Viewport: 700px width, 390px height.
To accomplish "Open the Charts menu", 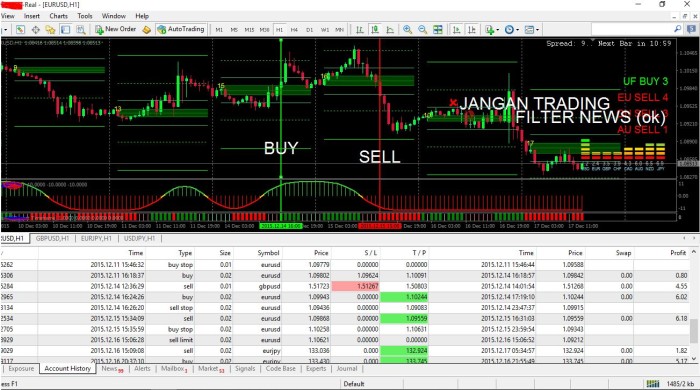I will click(x=58, y=16).
